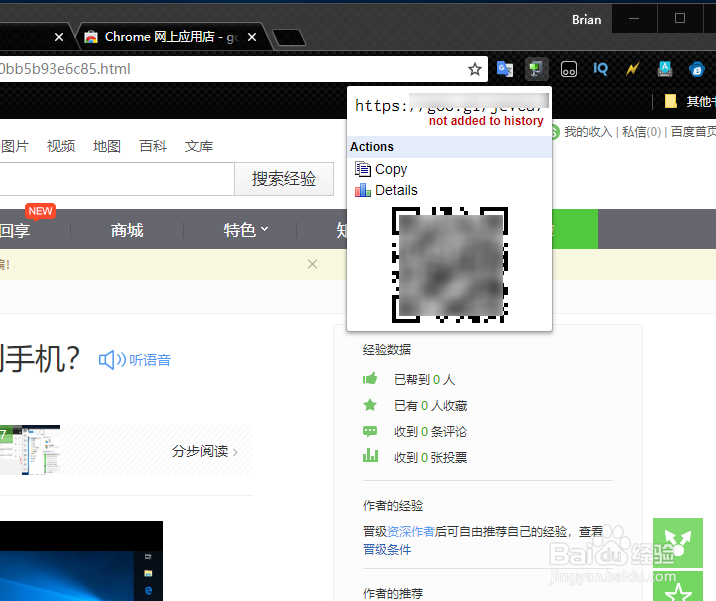Open a new tab

289,37
